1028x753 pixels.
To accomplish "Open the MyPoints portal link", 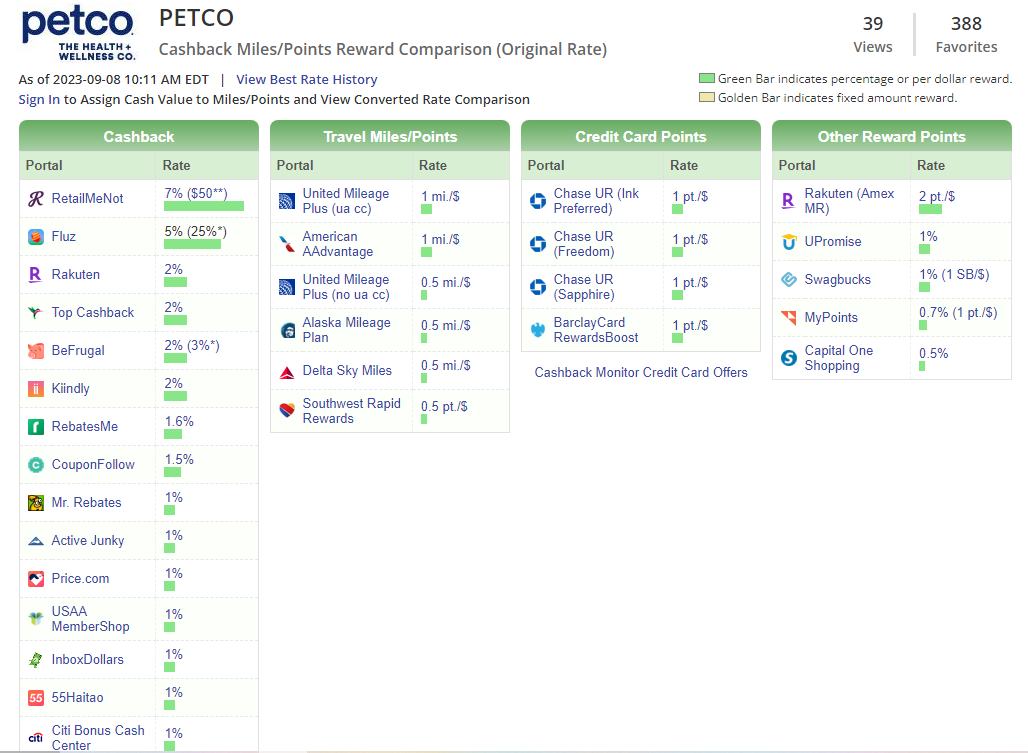I will [831, 318].
